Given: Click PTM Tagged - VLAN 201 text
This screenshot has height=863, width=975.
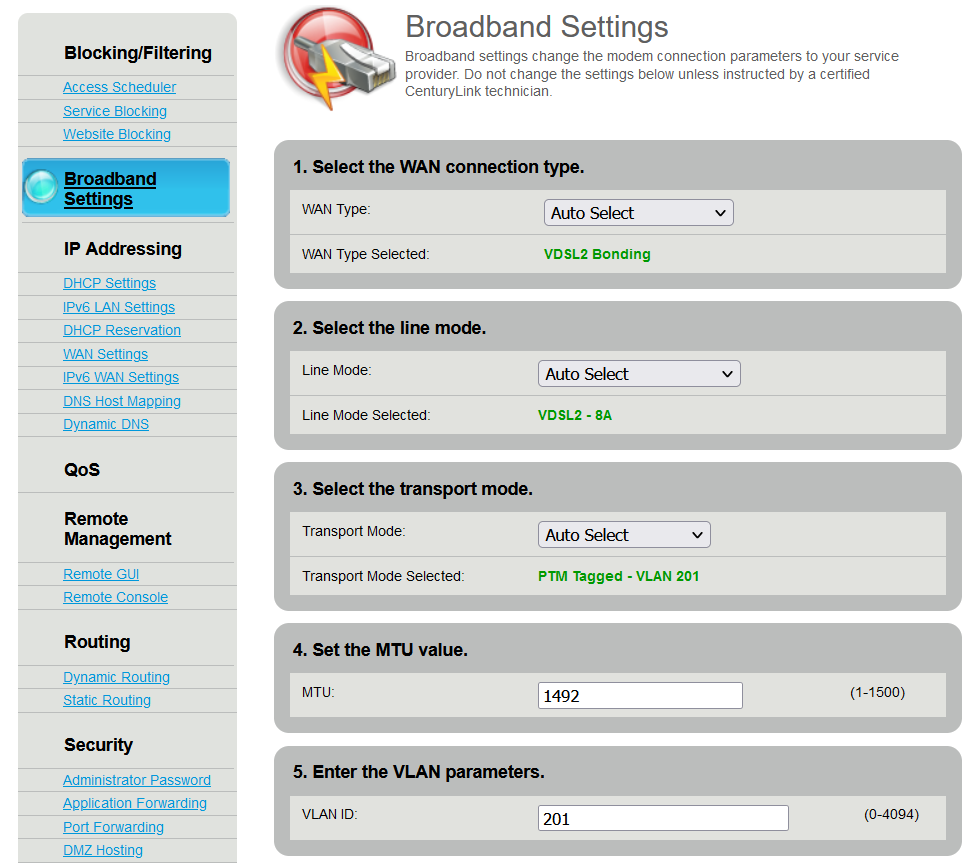Looking at the screenshot, I should tap(619, 576).
